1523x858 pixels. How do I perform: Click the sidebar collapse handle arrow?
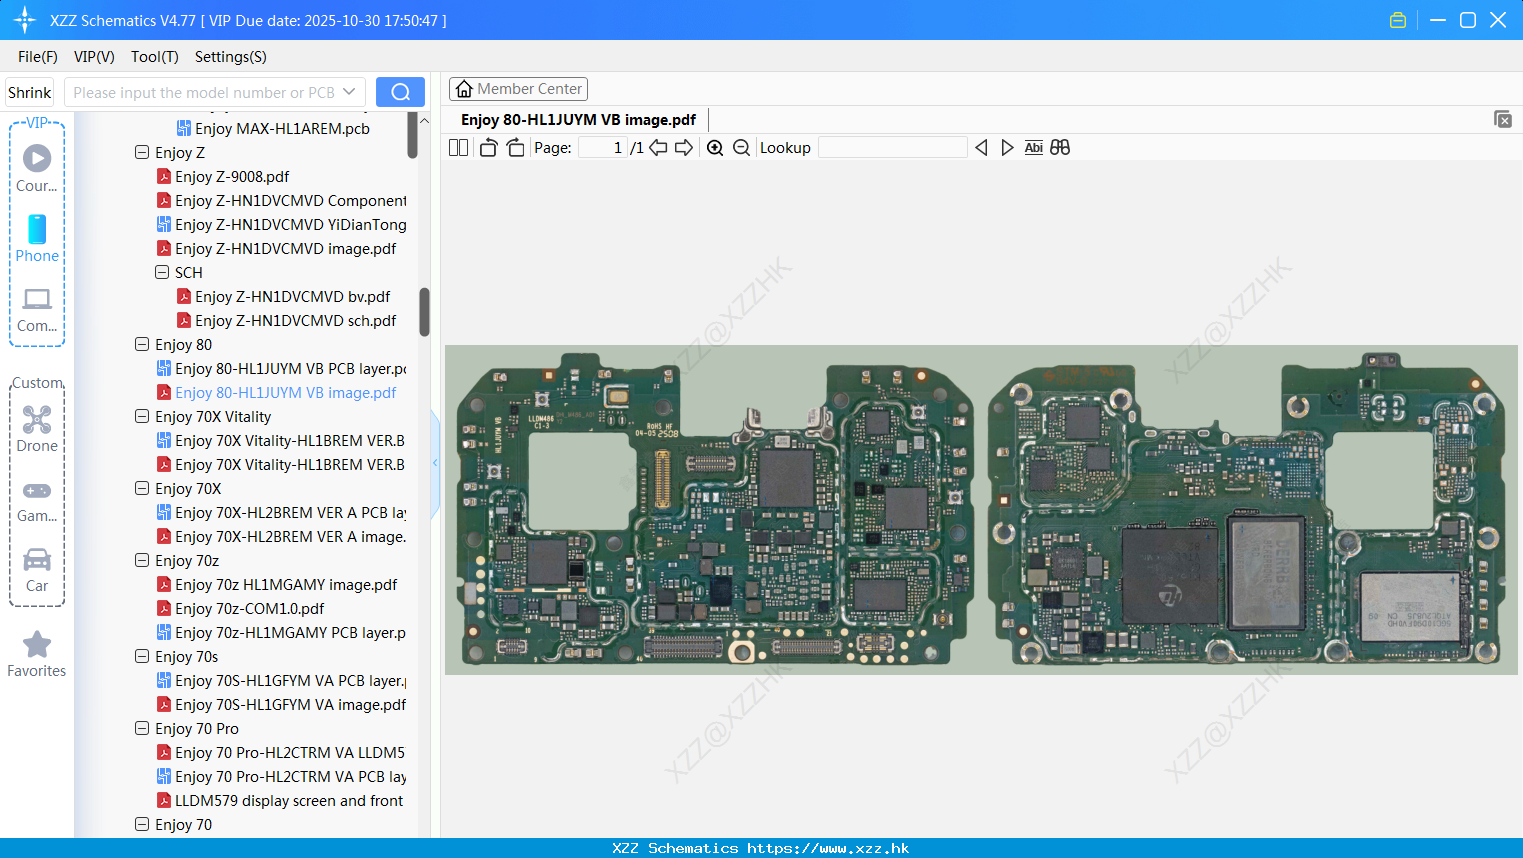pos(435,463)
